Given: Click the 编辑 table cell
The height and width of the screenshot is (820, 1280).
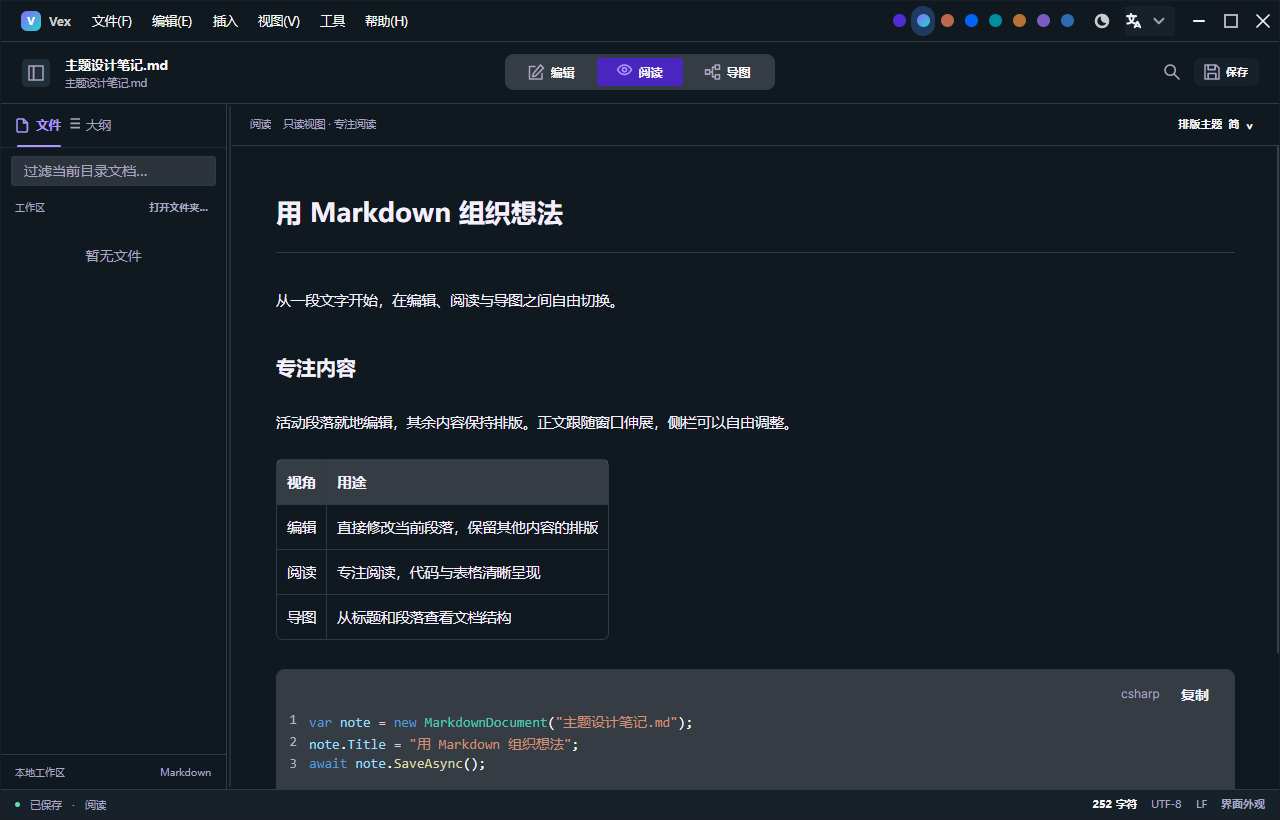Looking at the screenshot, I should (301, 527).
